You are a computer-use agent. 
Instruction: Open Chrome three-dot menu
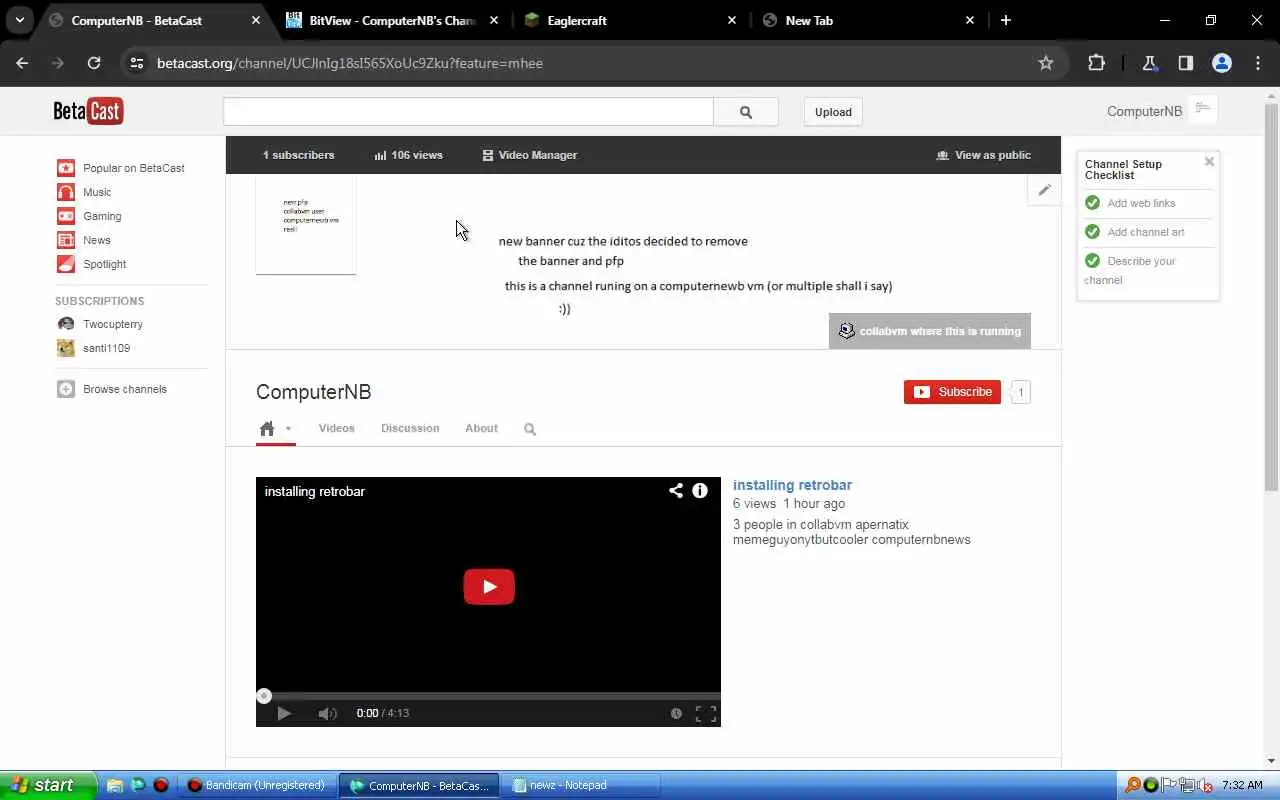pyautogui.click(x=1258, y=63)
